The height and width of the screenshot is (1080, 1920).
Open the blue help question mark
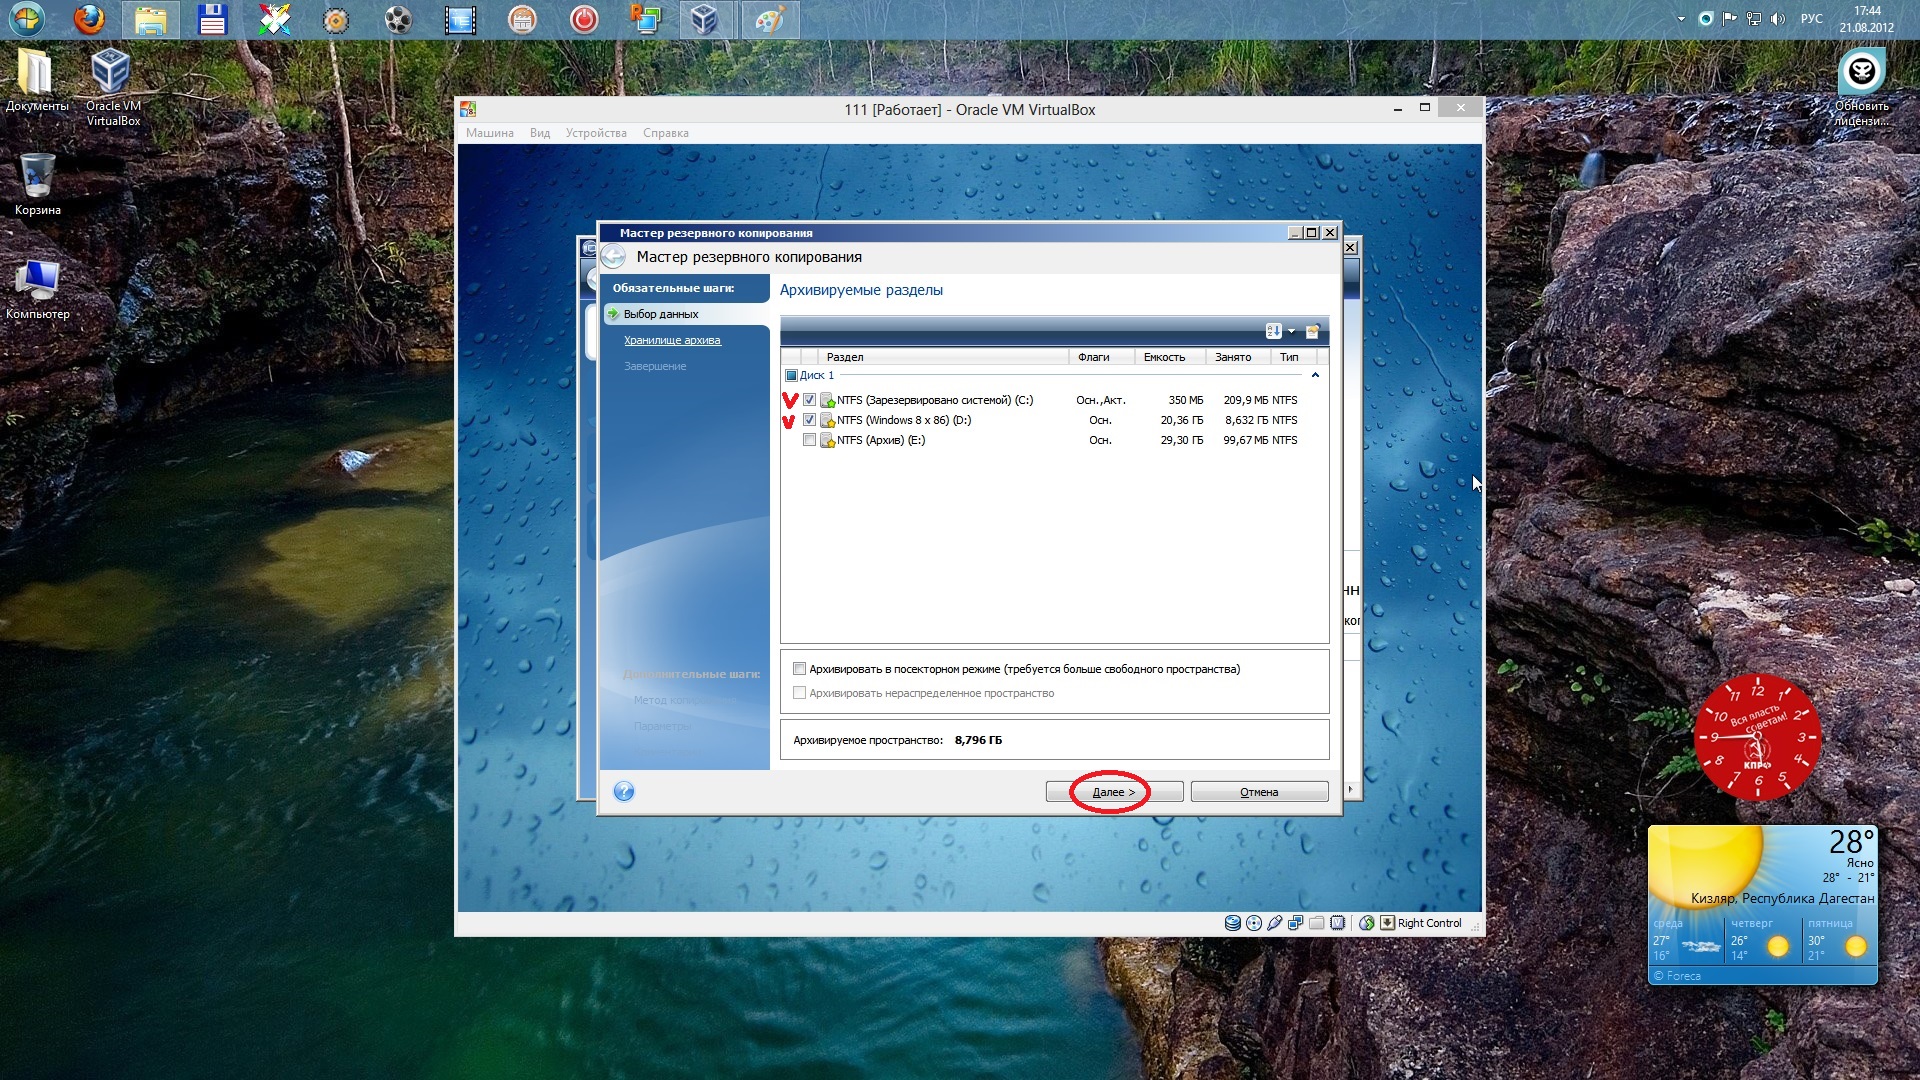(624, 792)
